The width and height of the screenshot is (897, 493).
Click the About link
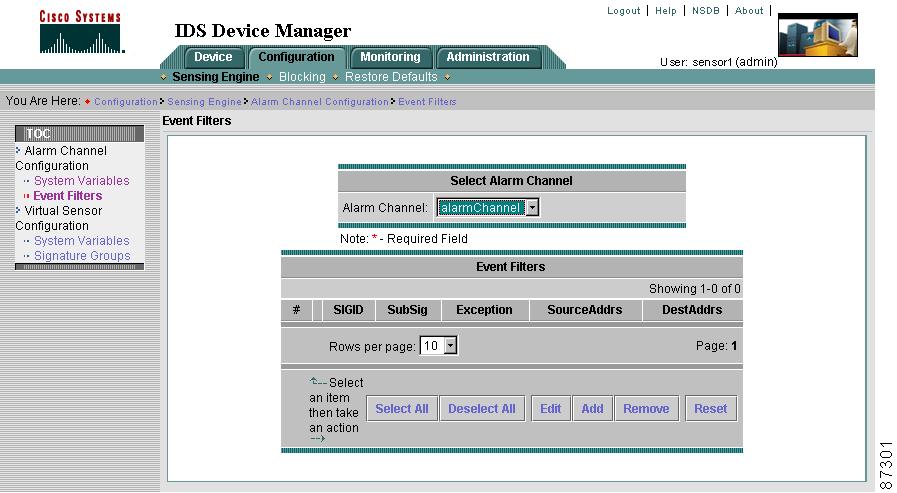click(x=749, y=11)
